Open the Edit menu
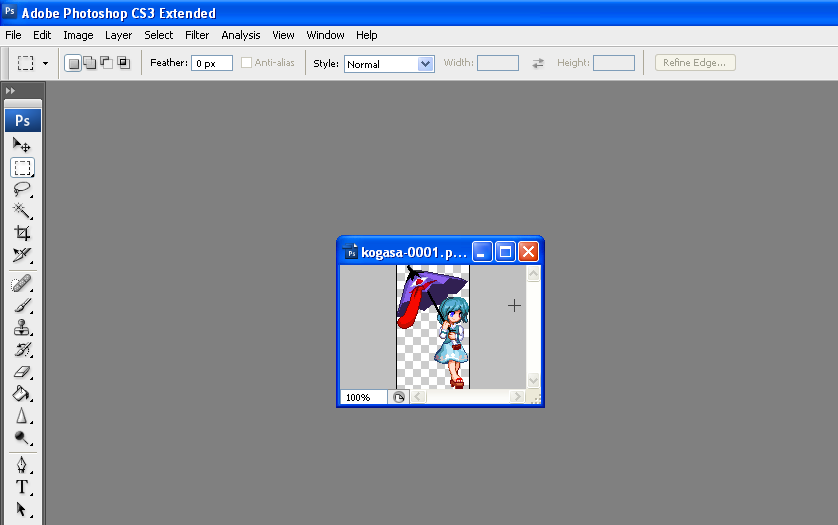 click(42, 35)
